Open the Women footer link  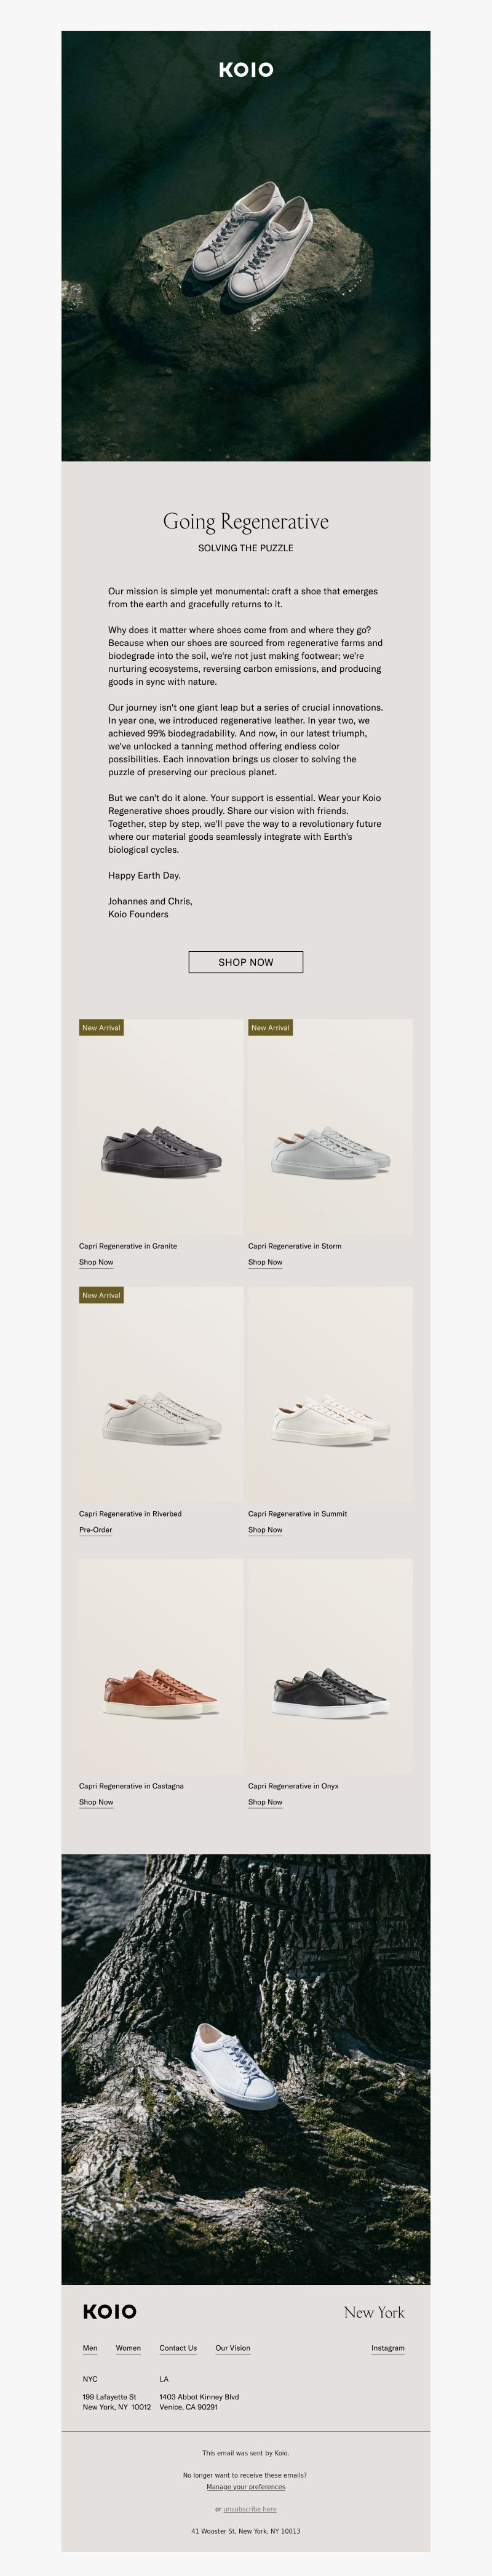[x=128, y=2348]
